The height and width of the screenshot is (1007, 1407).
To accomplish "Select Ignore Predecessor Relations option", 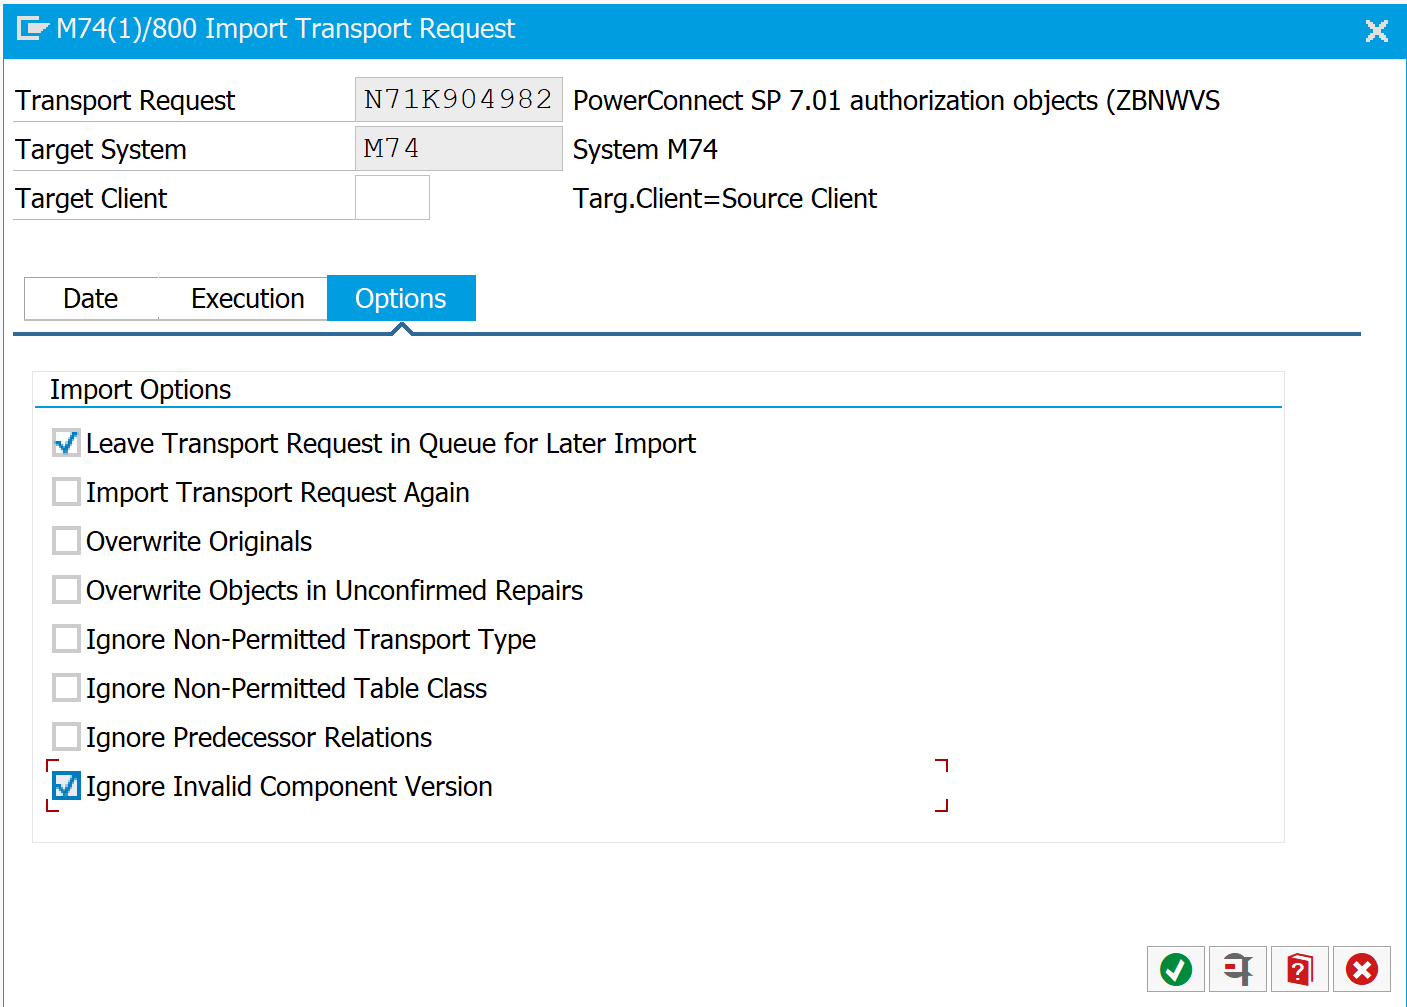I will pos(66,737).
